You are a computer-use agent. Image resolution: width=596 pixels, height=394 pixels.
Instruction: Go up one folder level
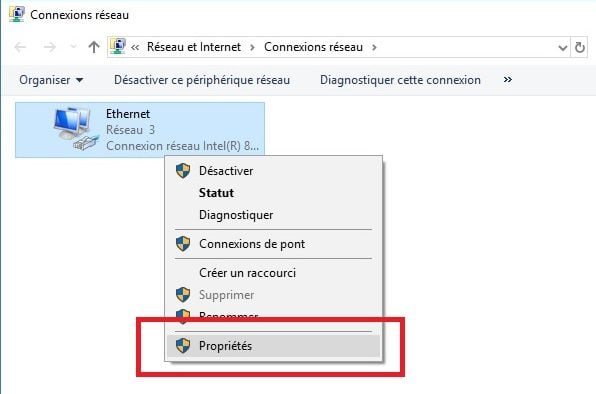tap(94, 47)
